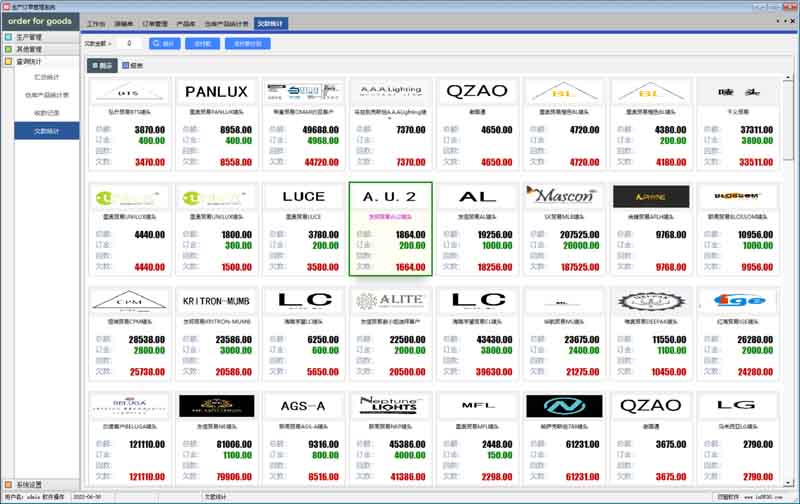Click the PANLUX logo
The height and width of the screenshot is (504, 800).
[216, 92]
